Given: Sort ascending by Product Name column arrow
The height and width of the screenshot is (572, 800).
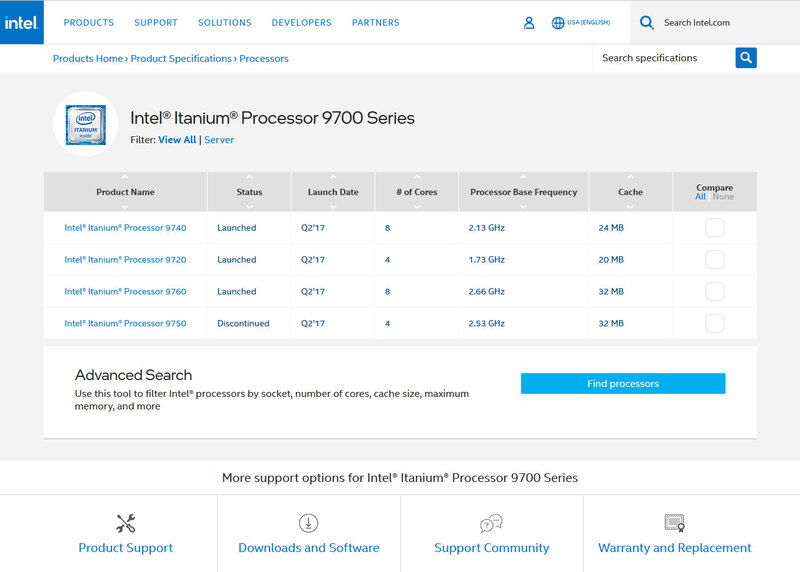Looking at the screenshot, I should click(125, 178).
